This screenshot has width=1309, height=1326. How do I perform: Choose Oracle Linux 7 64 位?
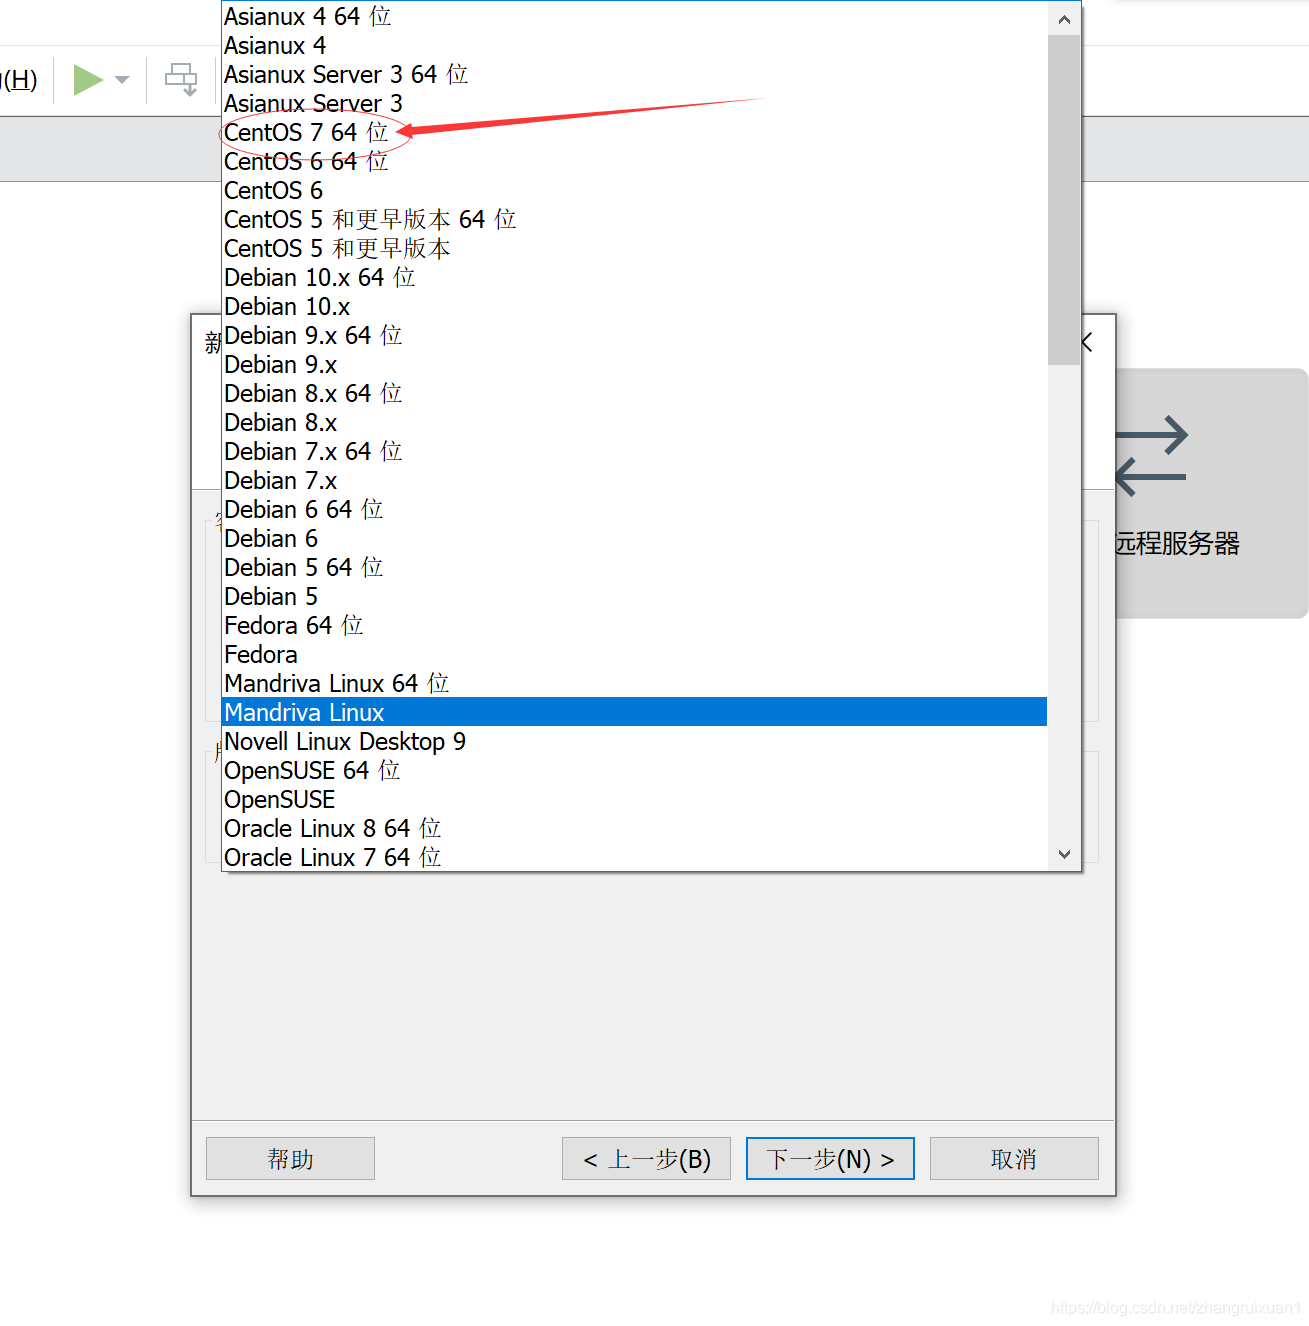(x=634, y=857)
